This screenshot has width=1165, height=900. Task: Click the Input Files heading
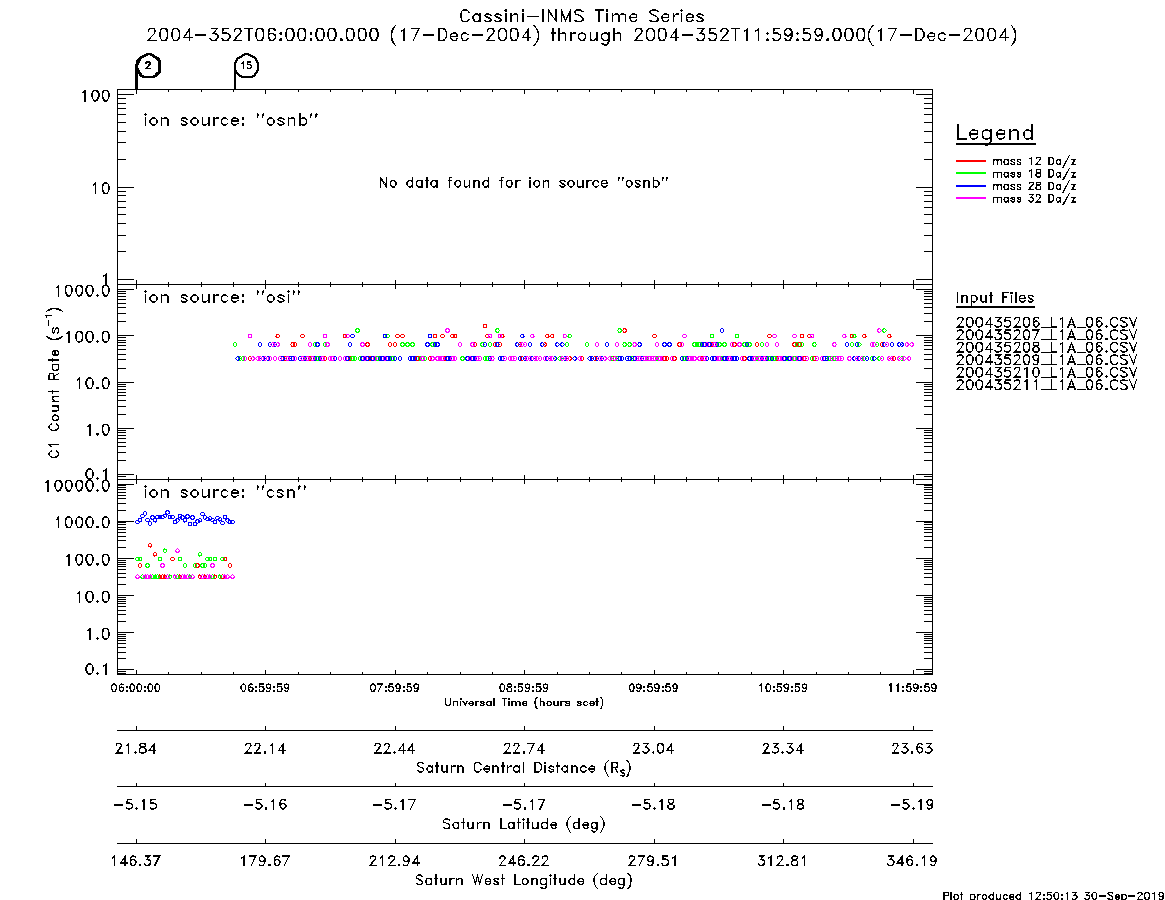pos(995,298)
